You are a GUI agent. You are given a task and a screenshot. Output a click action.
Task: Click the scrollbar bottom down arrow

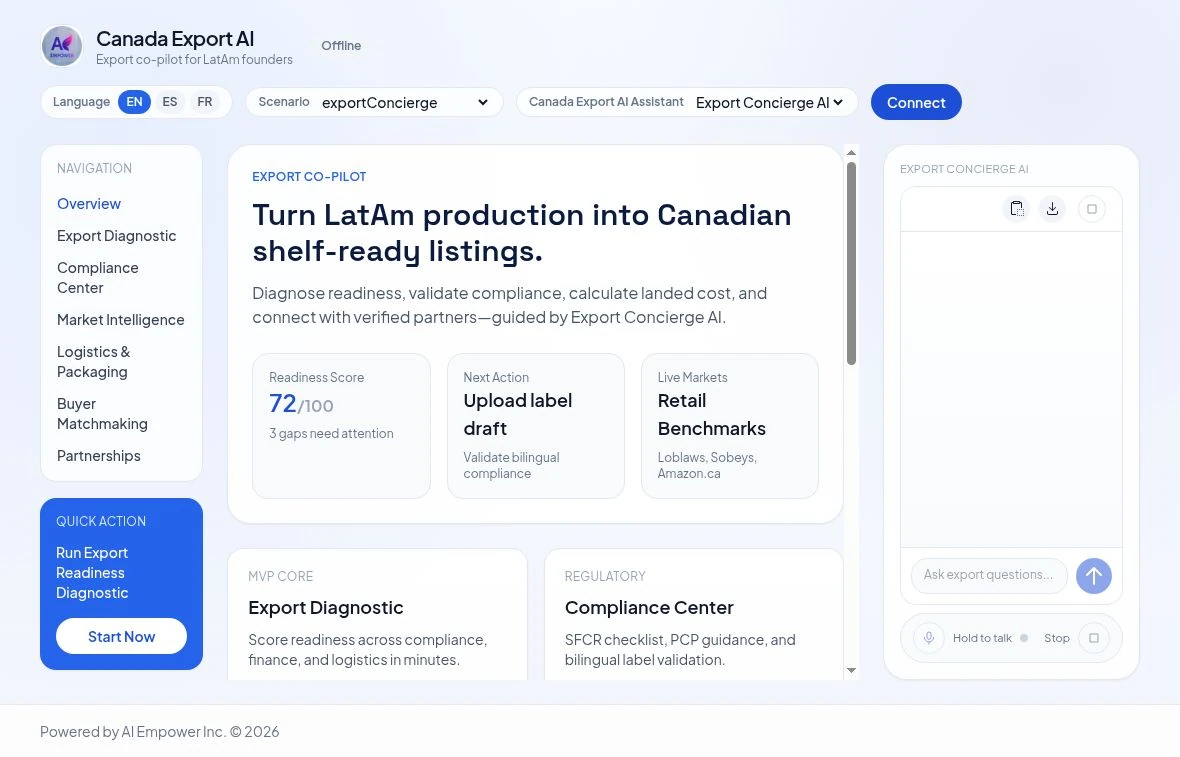[x=851, y=670]
